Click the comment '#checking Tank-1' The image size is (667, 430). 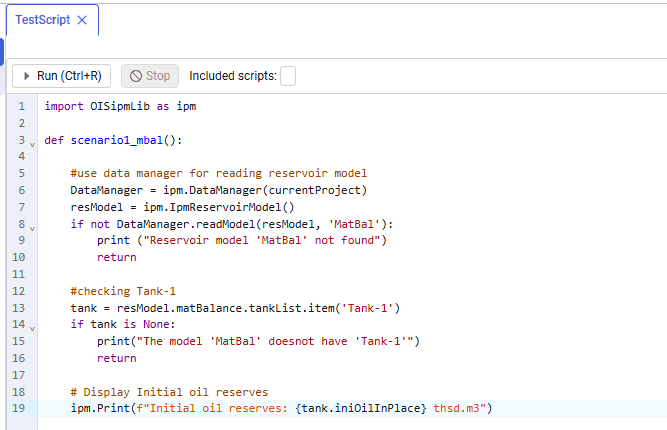(123, 291)
